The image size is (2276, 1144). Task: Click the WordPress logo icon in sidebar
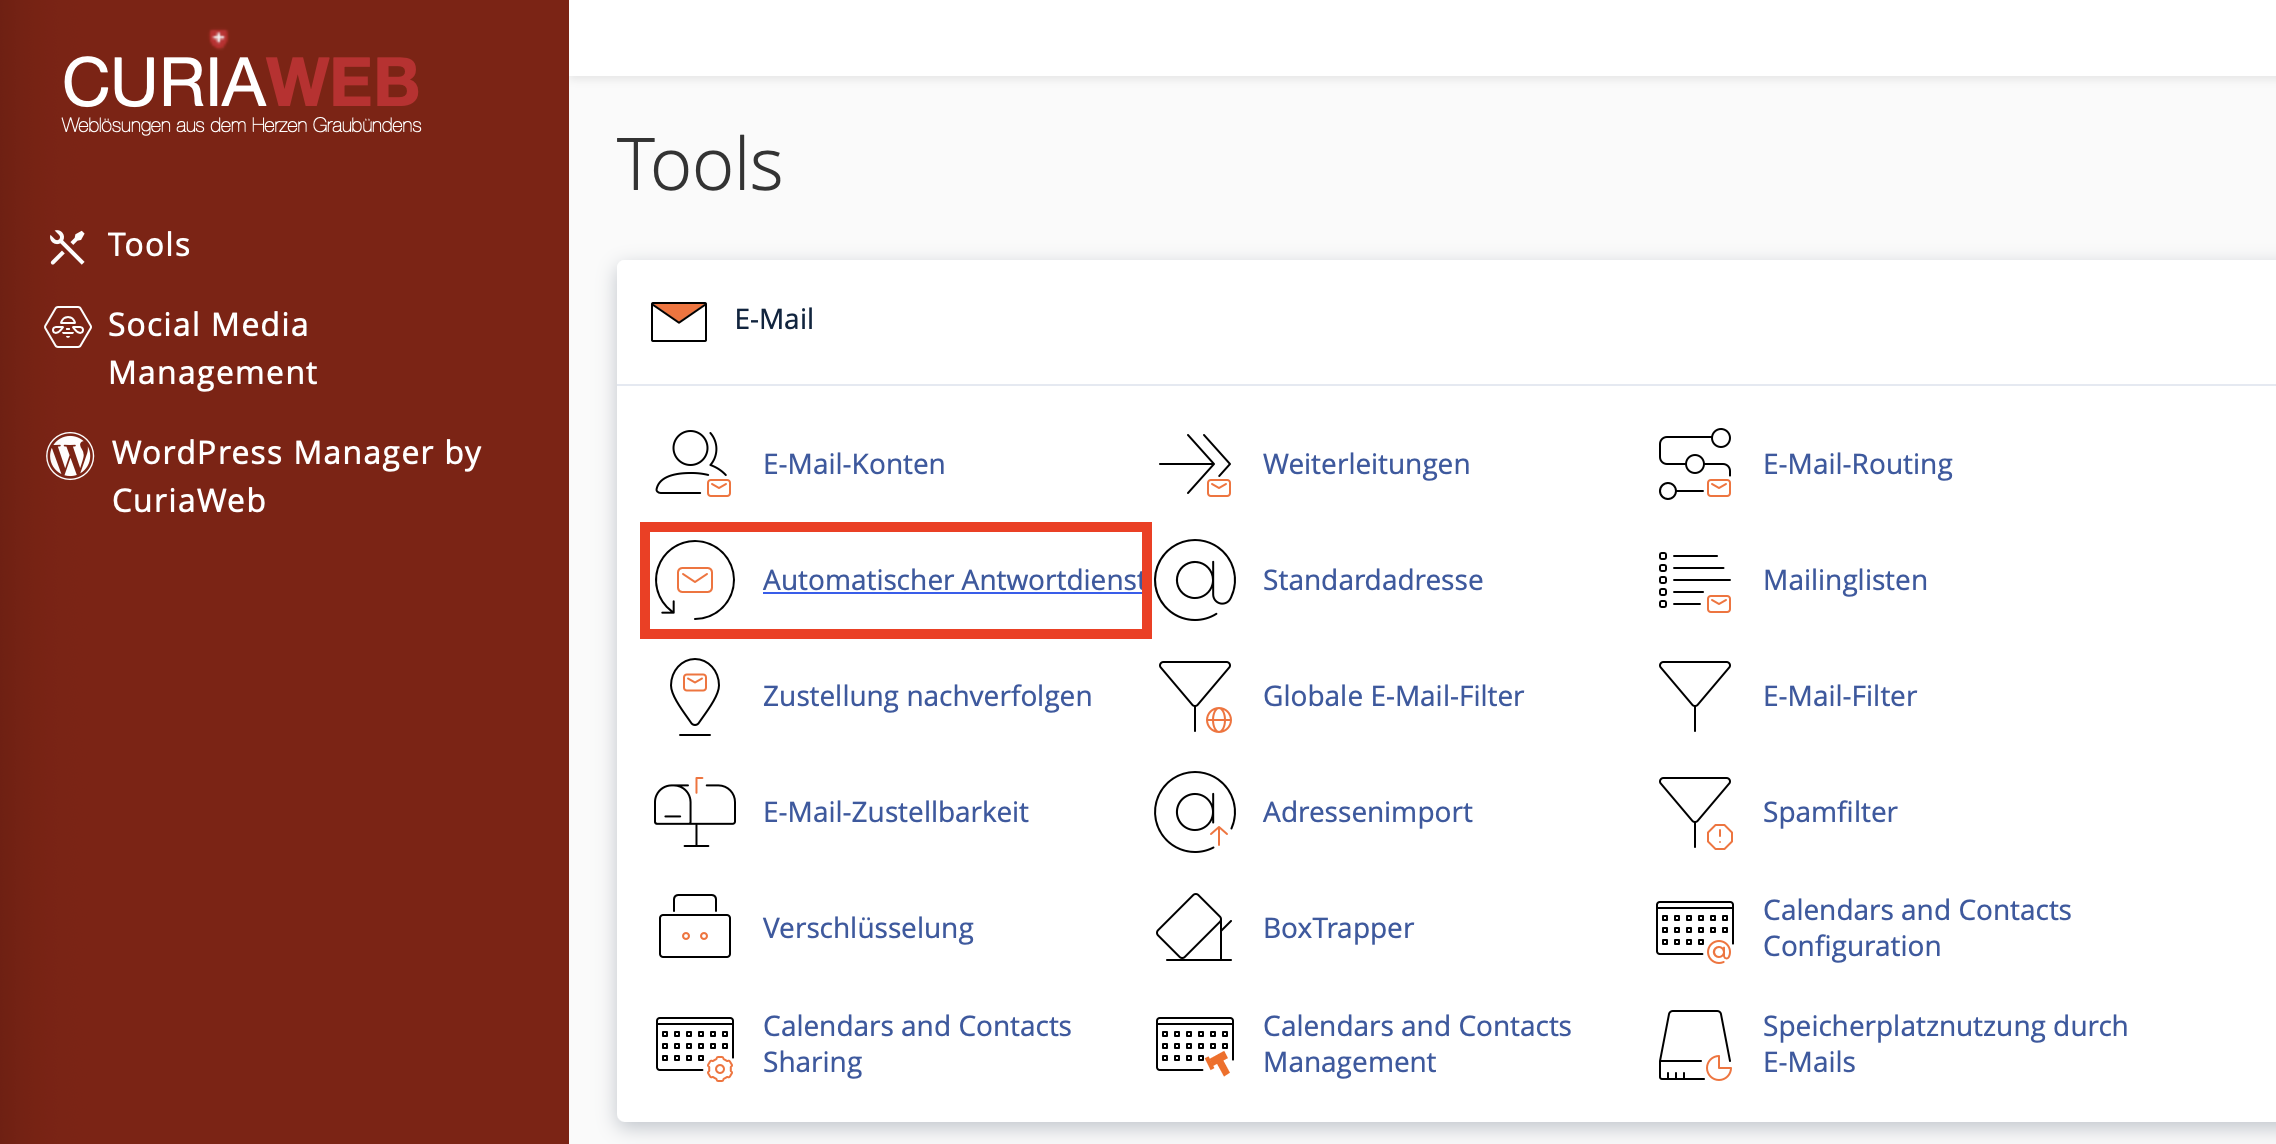(70, 456)
